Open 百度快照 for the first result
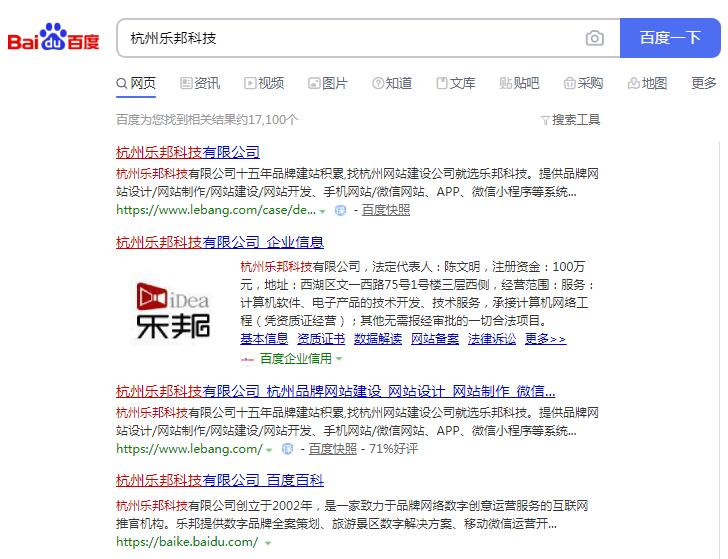728x559 pixels. pyautogui.click(x=386, y=210)
